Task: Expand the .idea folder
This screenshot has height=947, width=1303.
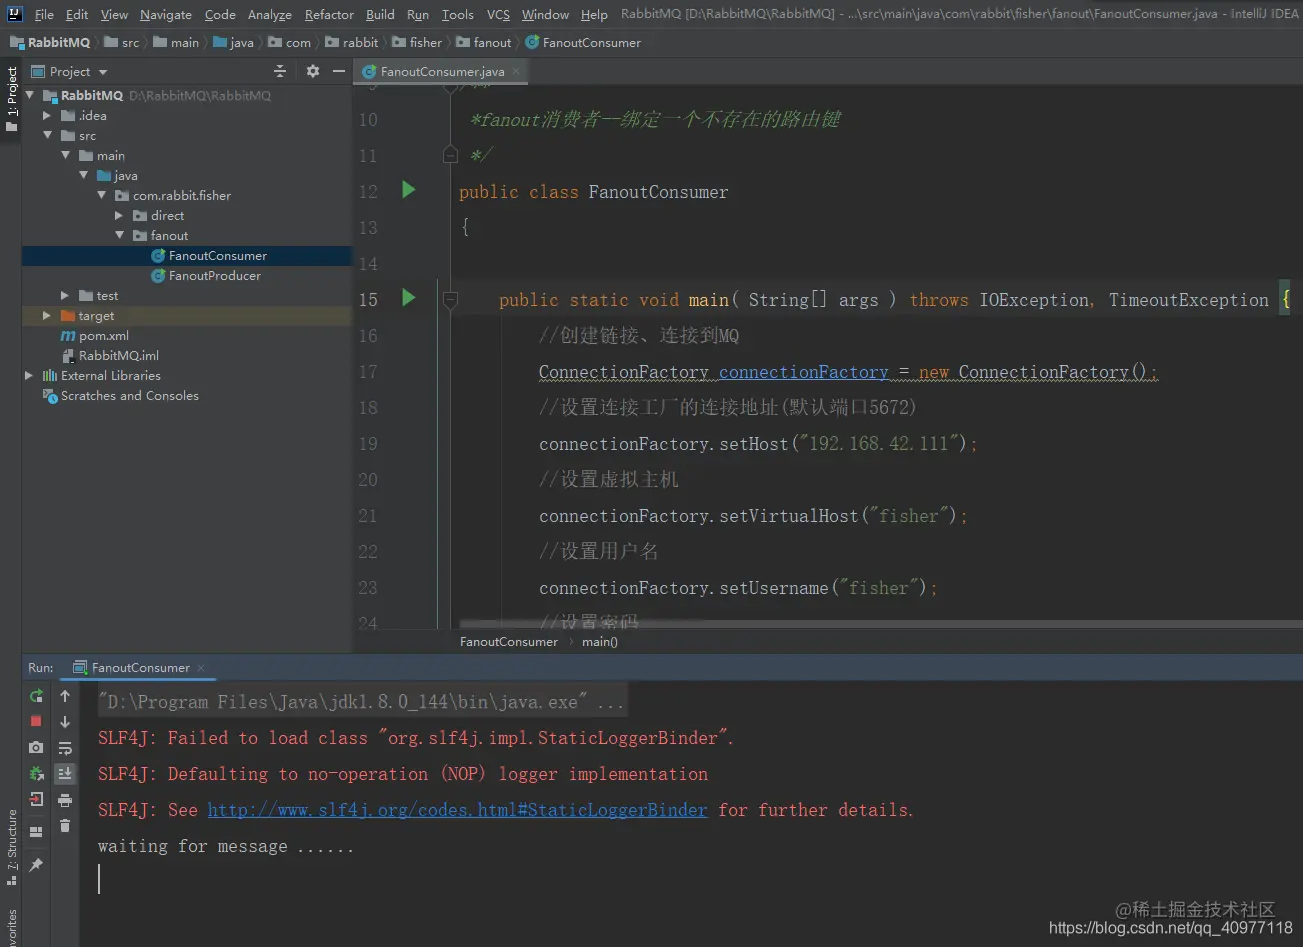Action: (47, 115)
